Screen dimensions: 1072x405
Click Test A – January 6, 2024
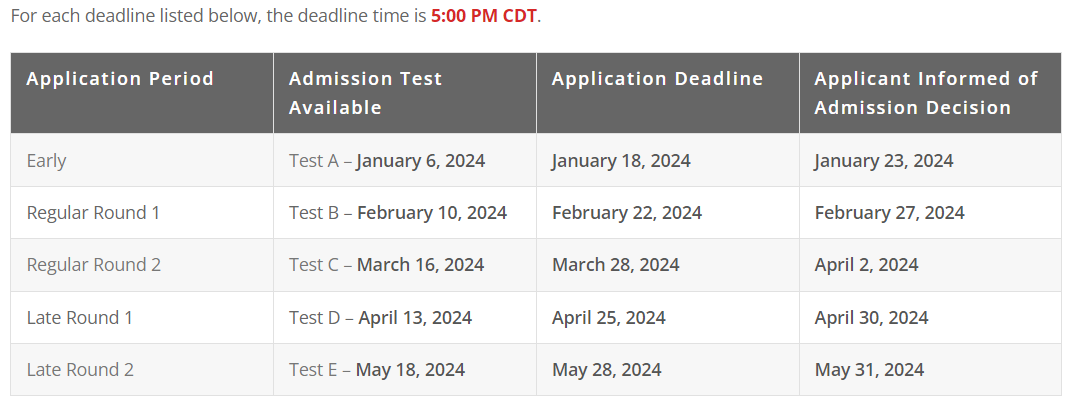tap(387, 161)
